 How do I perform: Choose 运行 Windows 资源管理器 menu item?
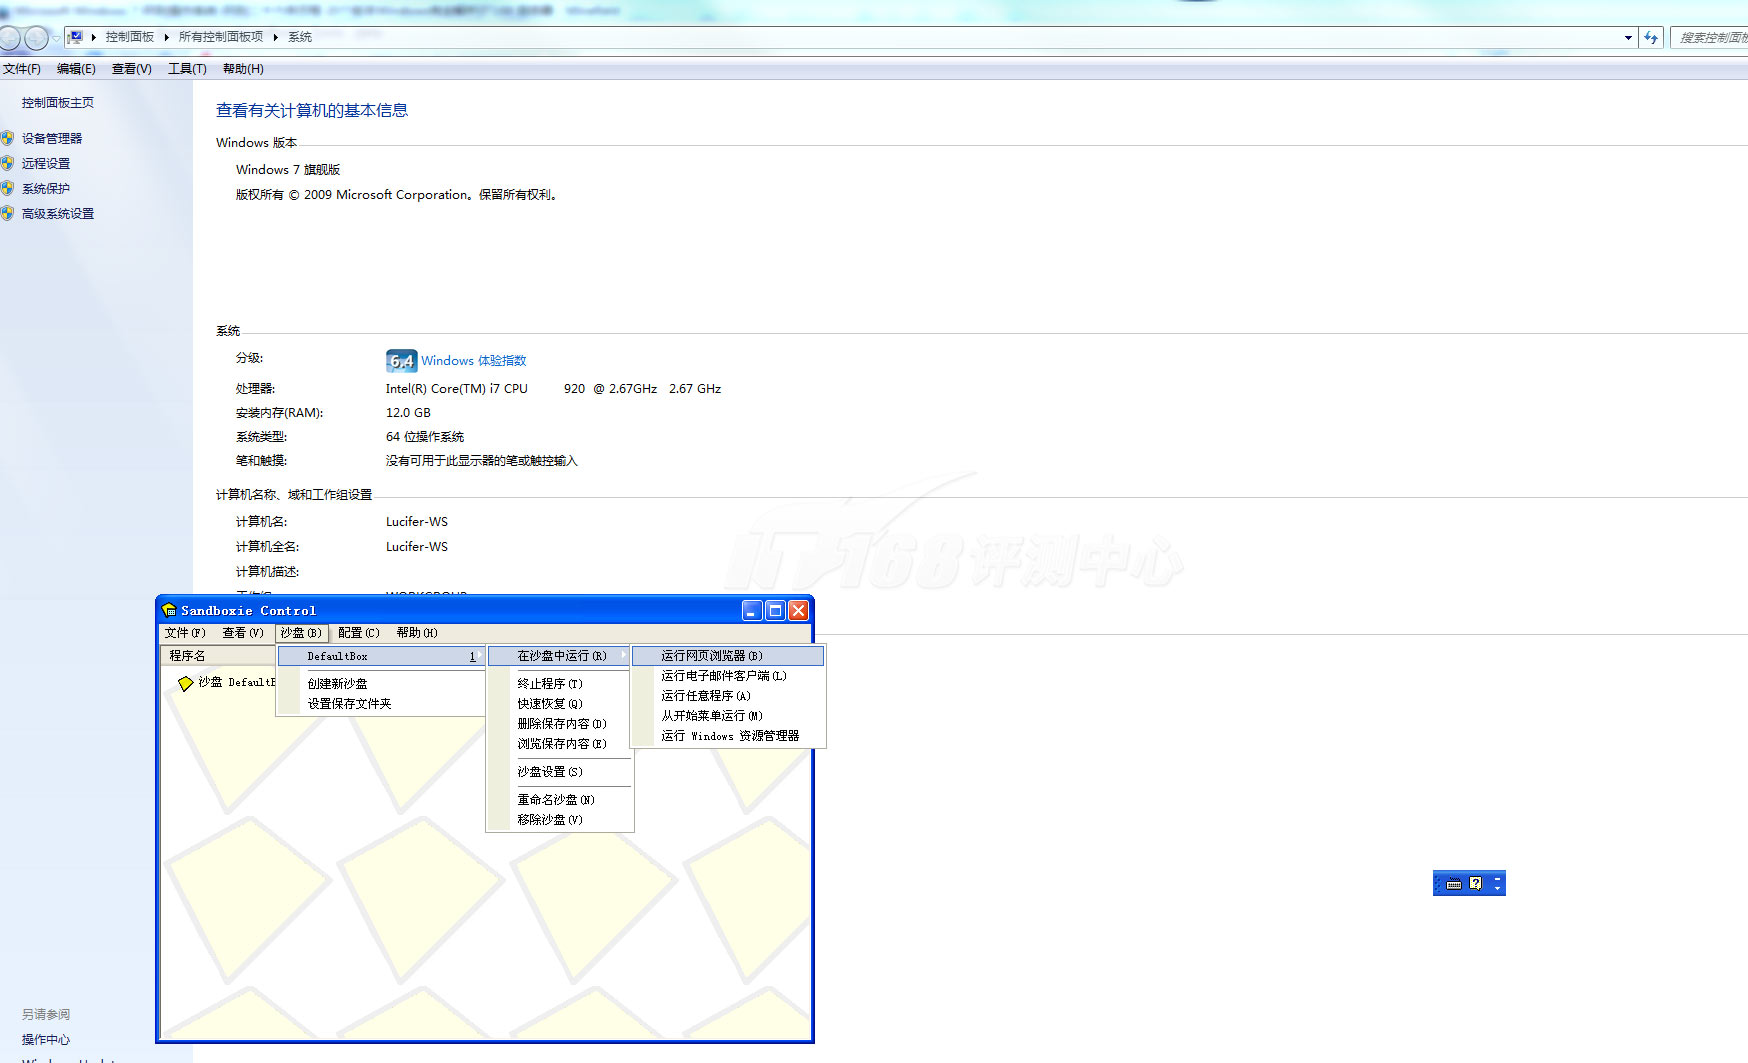tap(728, 736)
